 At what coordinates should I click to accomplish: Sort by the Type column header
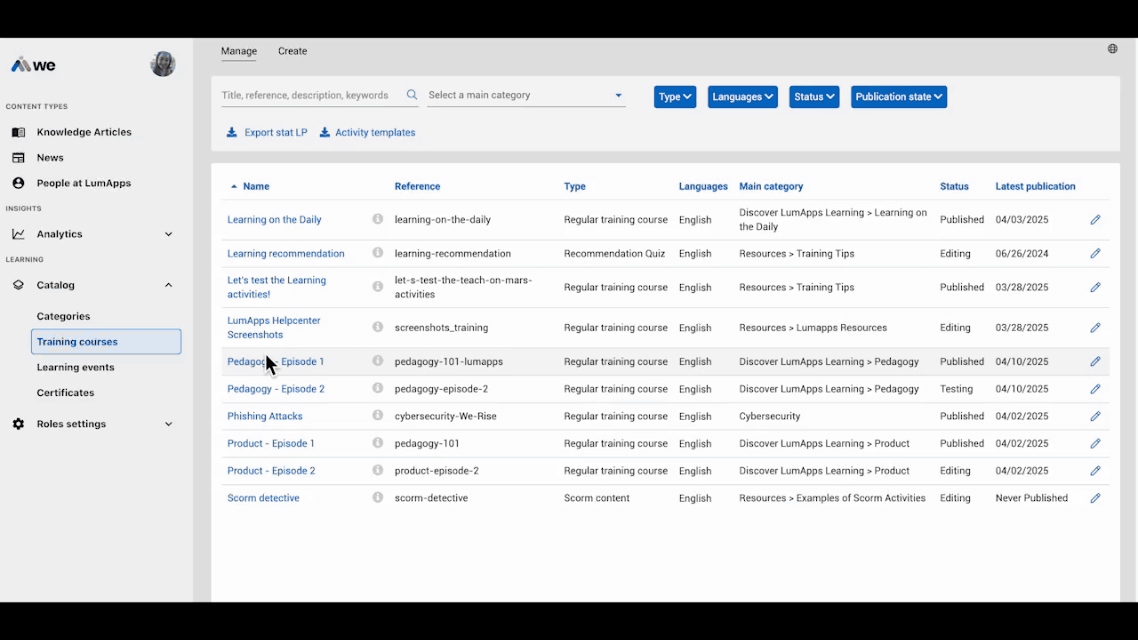tap(574, 186)
